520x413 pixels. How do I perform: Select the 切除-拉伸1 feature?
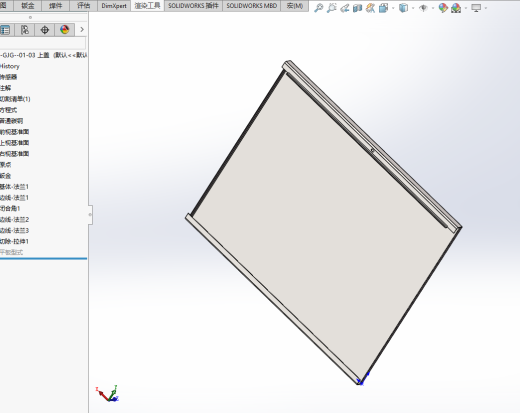pyautogui.click(x=15, y=241)
